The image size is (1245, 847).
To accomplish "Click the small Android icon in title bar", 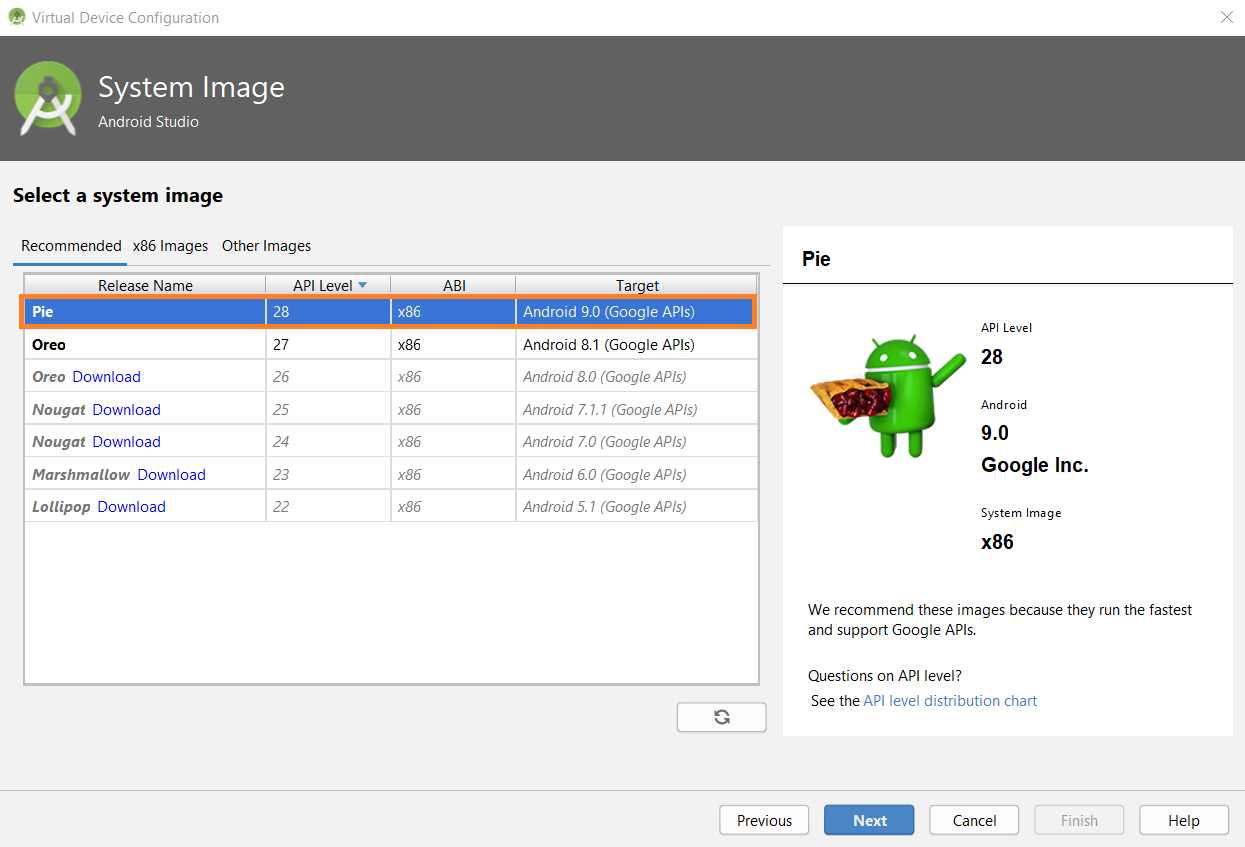I will tap(16, 17).
